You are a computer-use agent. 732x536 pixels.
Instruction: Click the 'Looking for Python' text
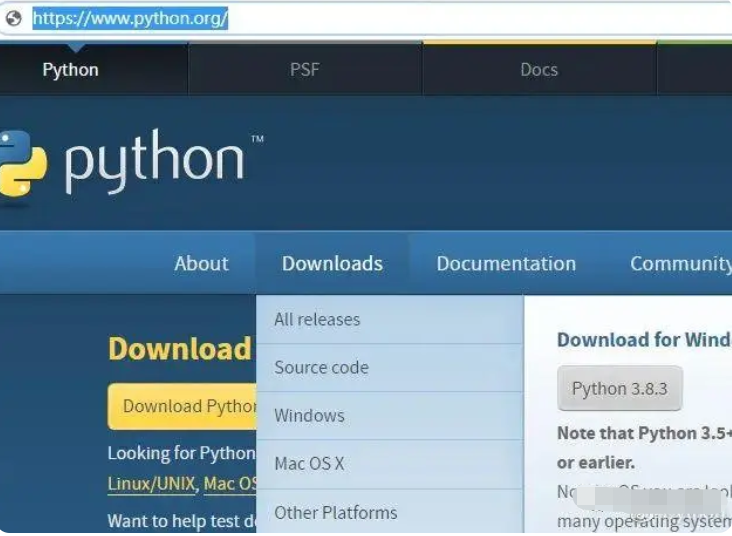(182, 453)
